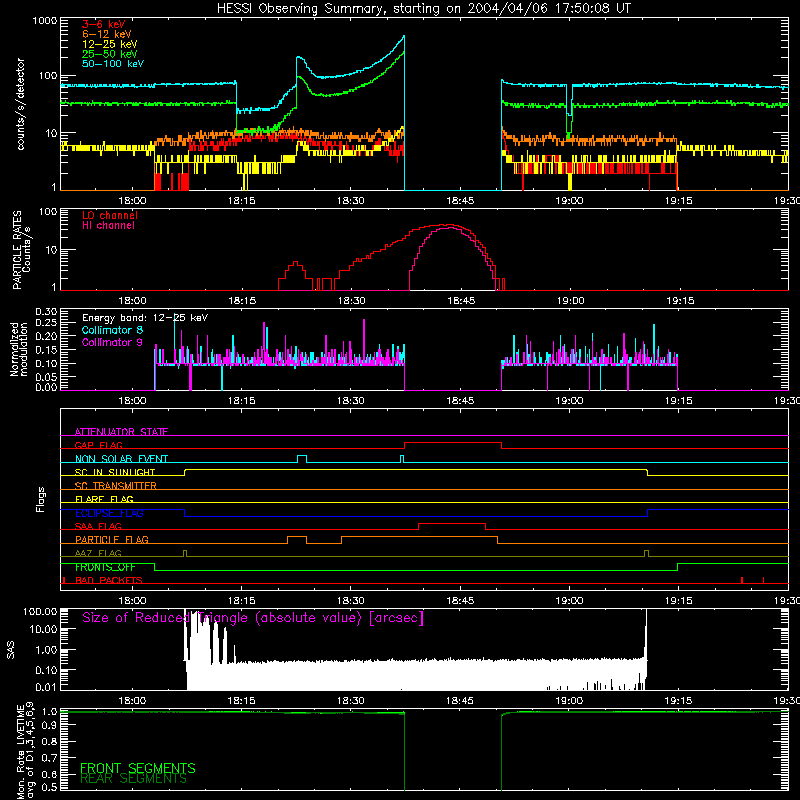
Task: Click the FRONT SEGMENTS legend entry
Action: (x=138, y=768)
